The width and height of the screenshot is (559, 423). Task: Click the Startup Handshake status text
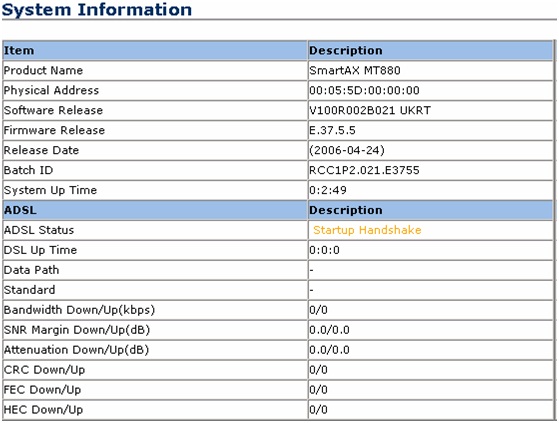coord(367,230)
